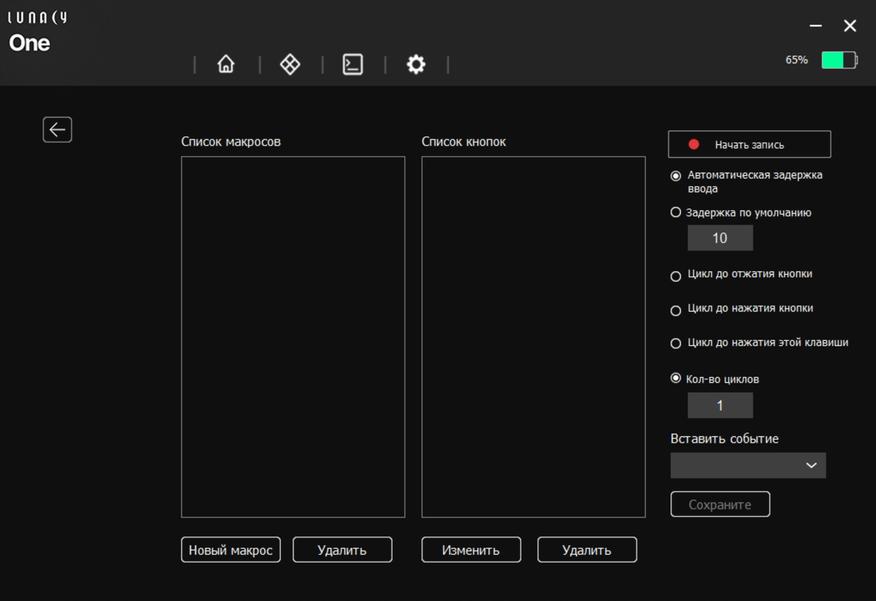
Task: Click the Lunacy One logo
Action: (38, 34)
